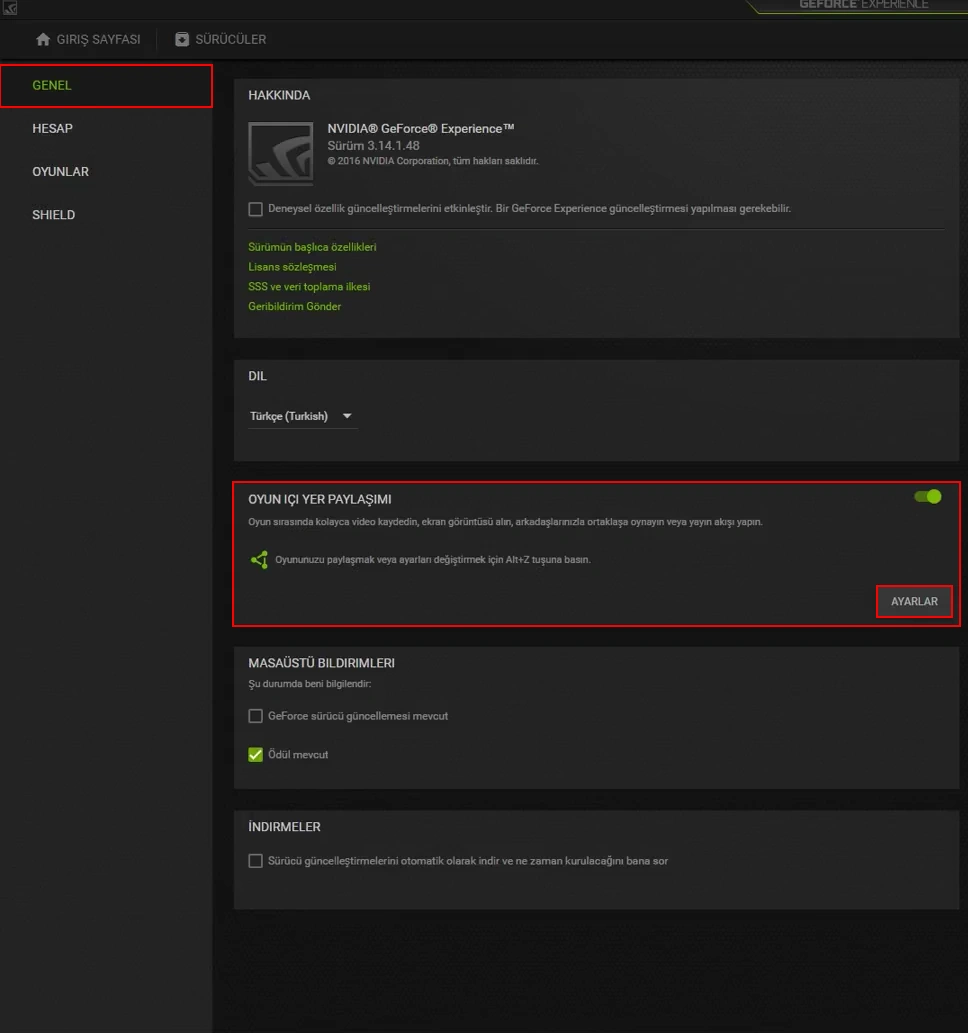This screenshot has width=968, height=1033.
Task: Click the Sürüm 3.14.1.48 version text
Action: (x=374, y=146)
